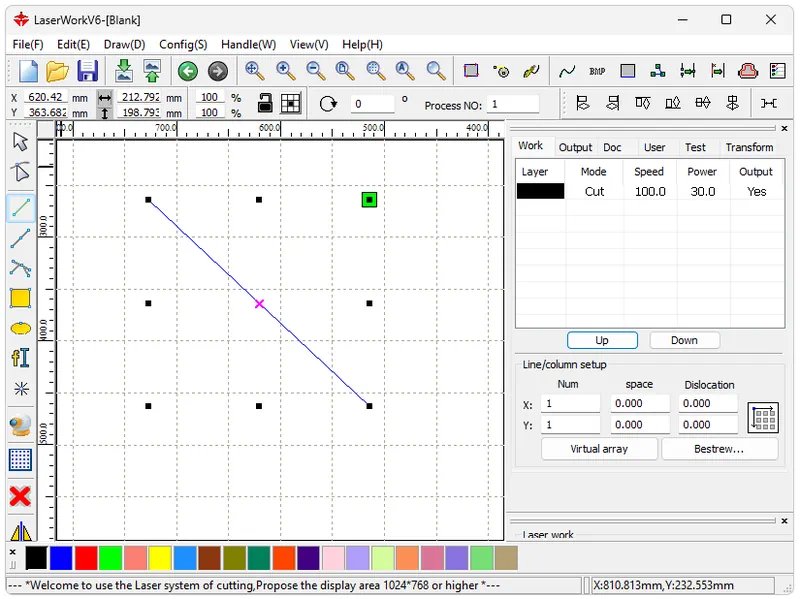The height and width of the screenshot is (599, 800).
Task: Click the Y space field in Line/column setup
Action: [x=640, y=425]
